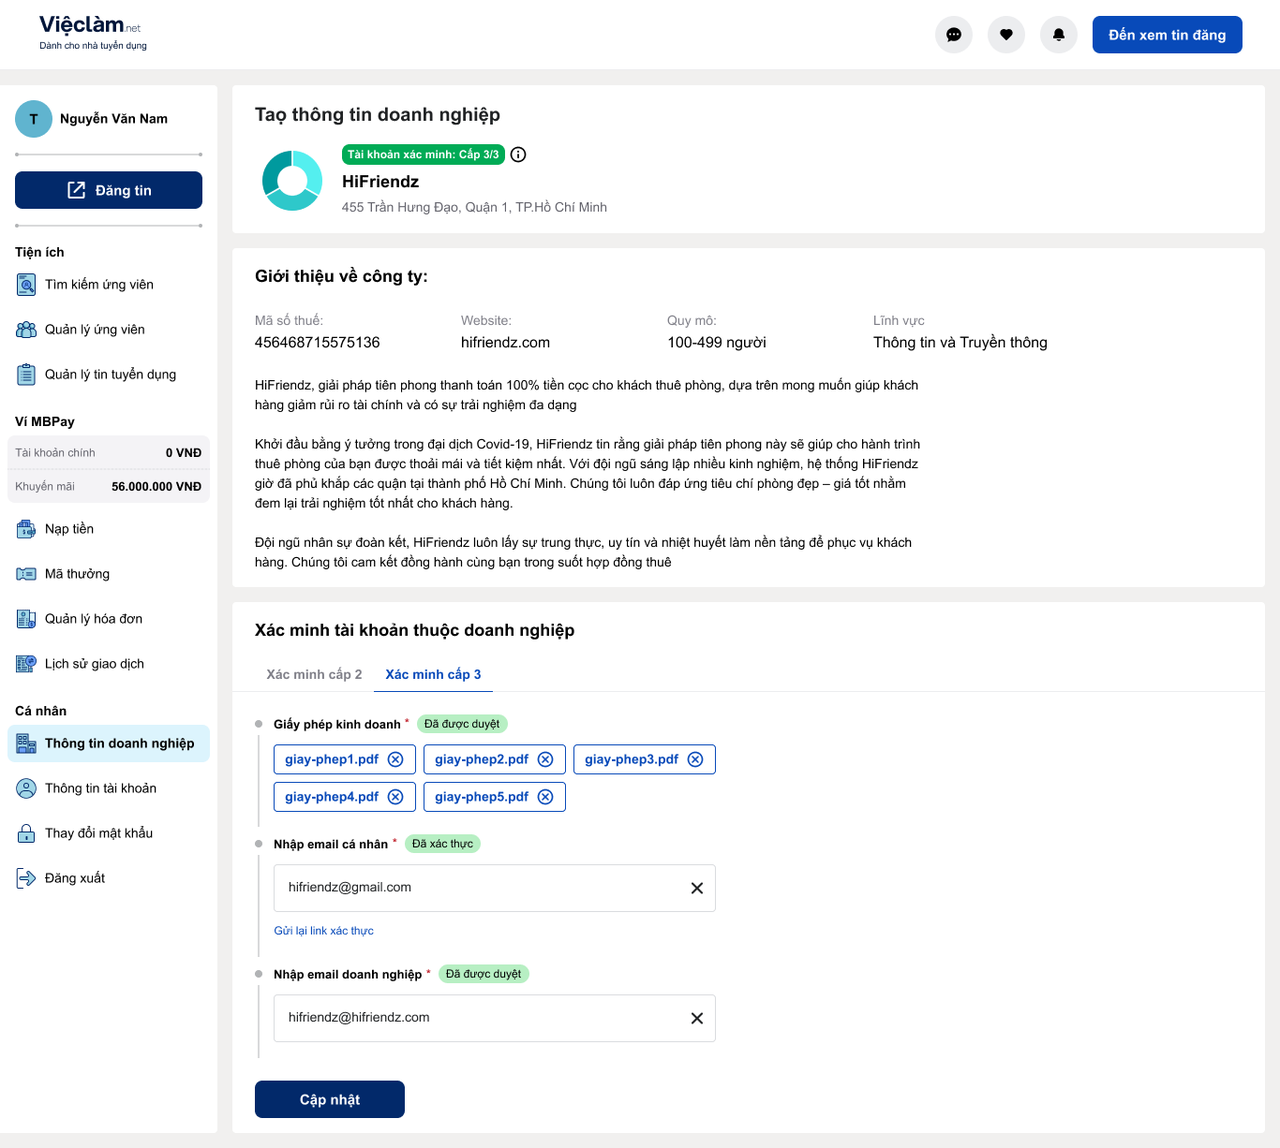The height and width of the screenshot is (1148, 1280).
Task: Click the Tìm kiếm ứng viên search icon
Action: 26,285
